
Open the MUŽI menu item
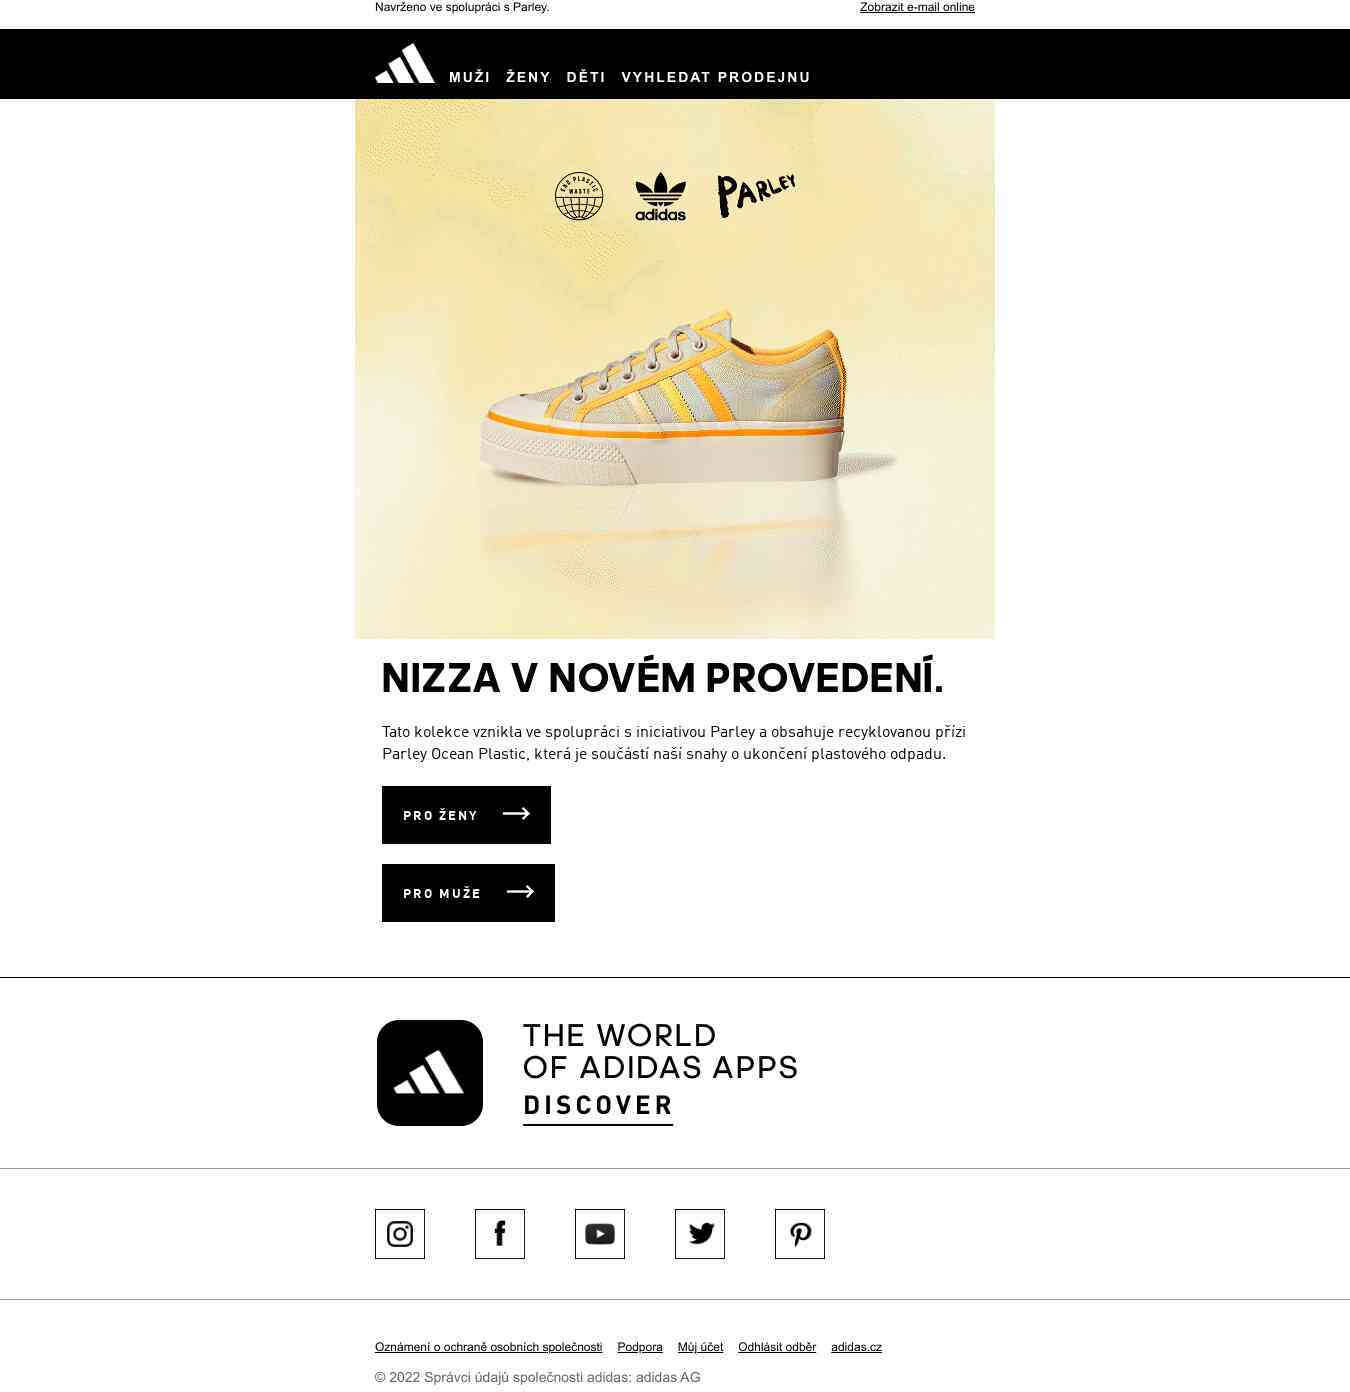pyautogui.click(x=469, y=77)
